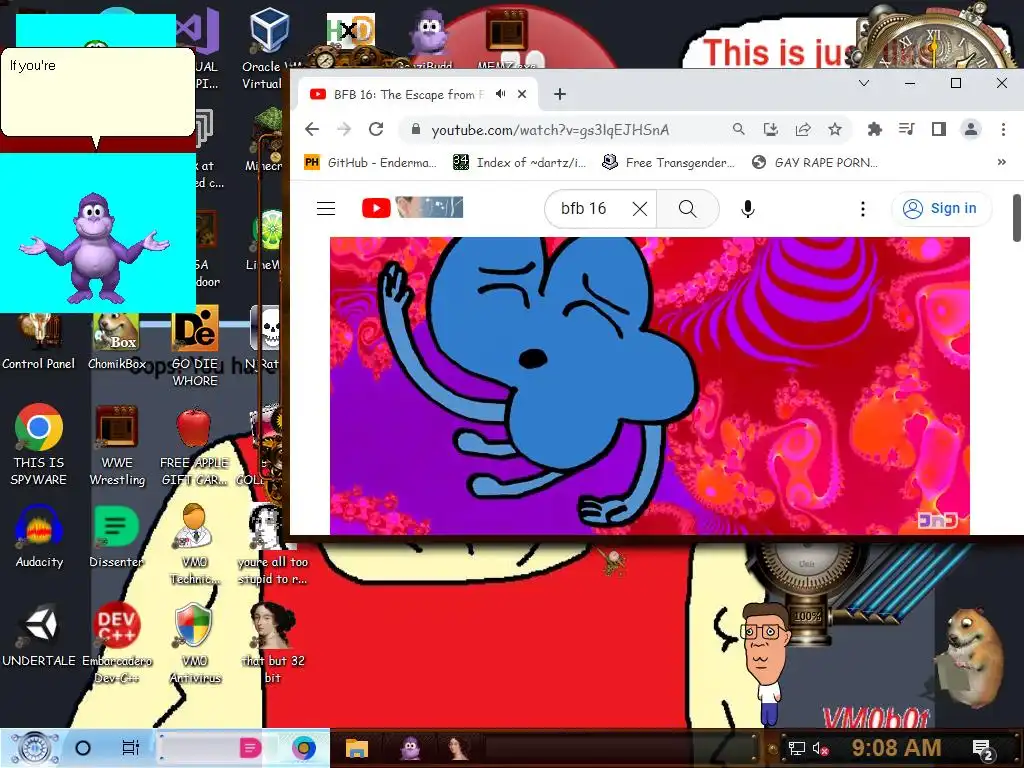
Task: Open the tray network icon
Action: (x=796, y=748)
